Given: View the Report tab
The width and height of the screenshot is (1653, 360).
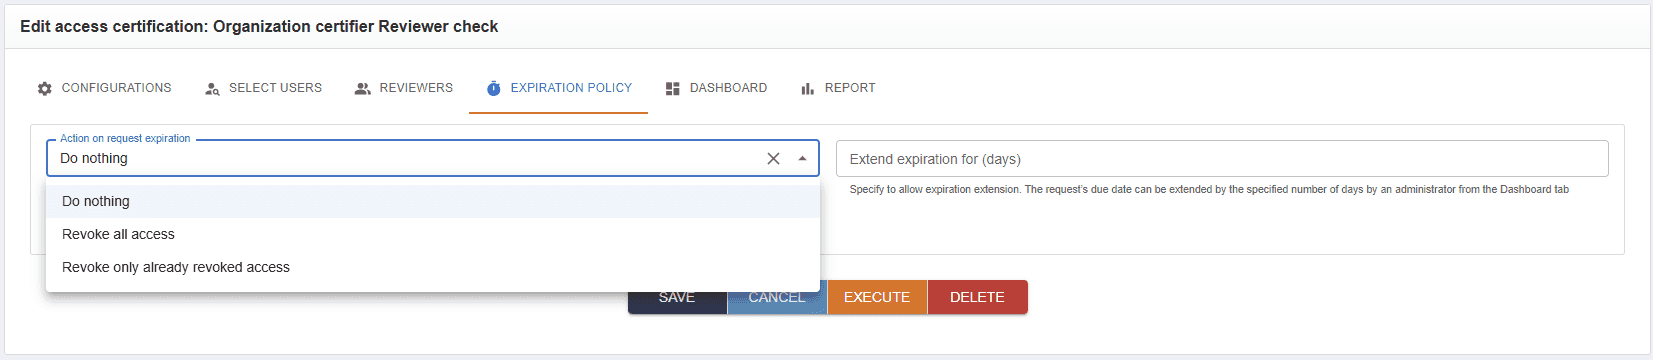Looking at the screenshot, I should pos(838,88).
